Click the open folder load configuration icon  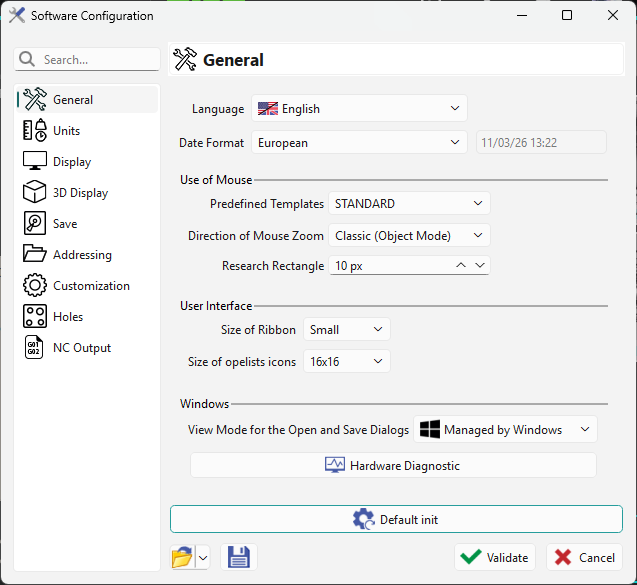182,557
